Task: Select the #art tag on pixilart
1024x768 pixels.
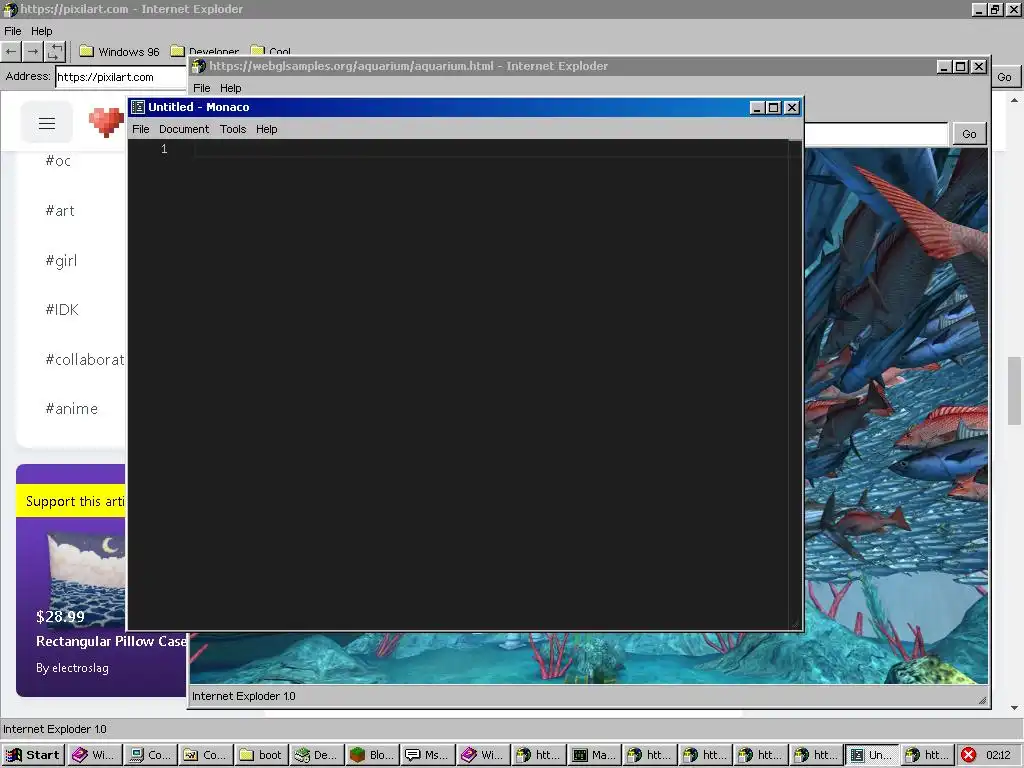Action: coord(60,210)
